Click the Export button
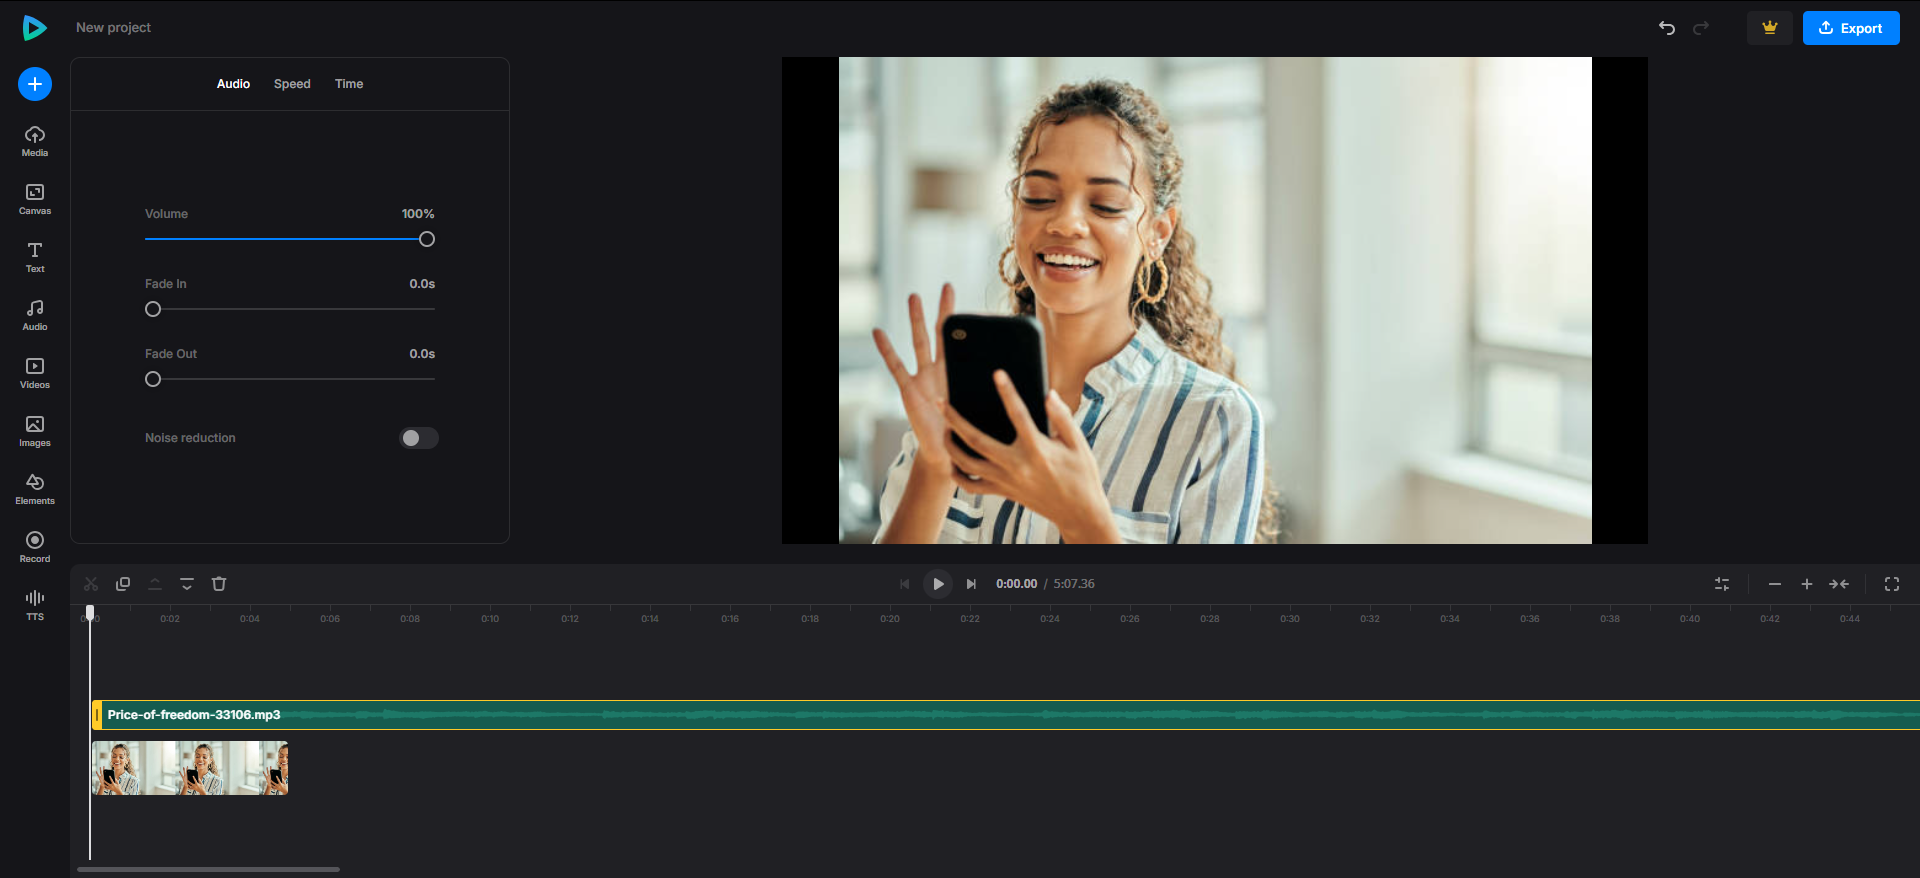The height and width of the screenshot is (878, 1920). [1851, 28]
